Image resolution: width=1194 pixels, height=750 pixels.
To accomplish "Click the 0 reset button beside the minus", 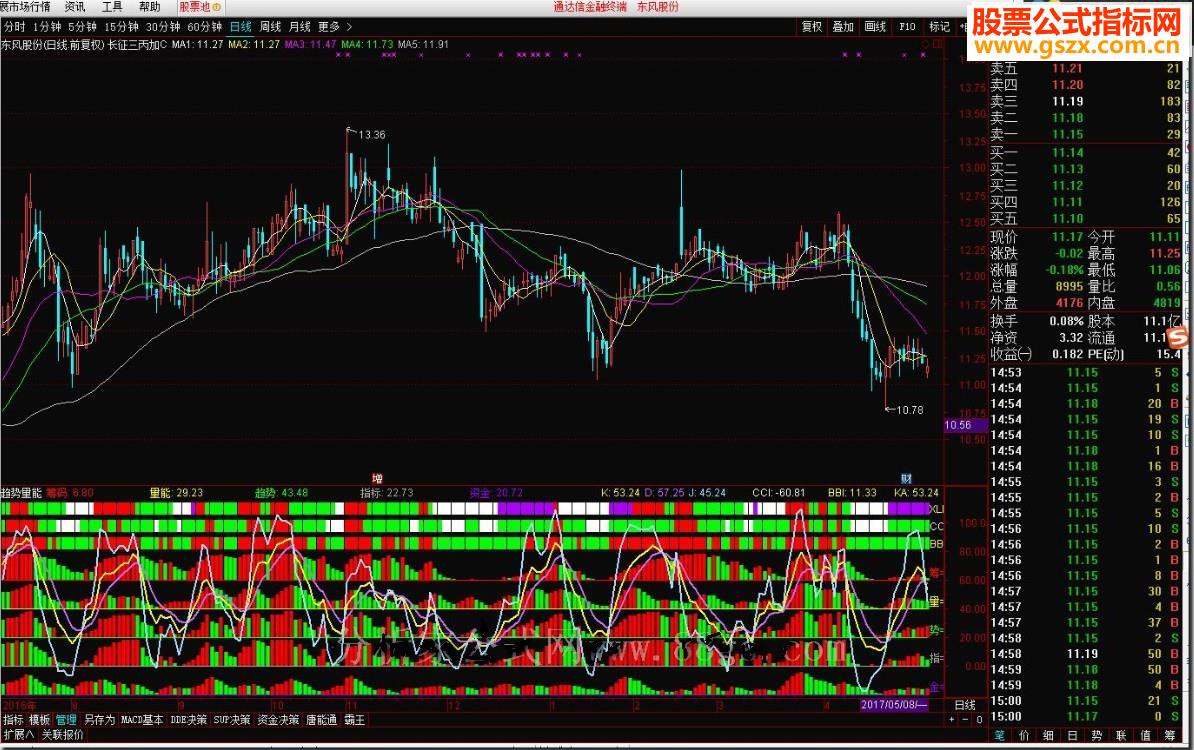I will click(x=979, y=720).
